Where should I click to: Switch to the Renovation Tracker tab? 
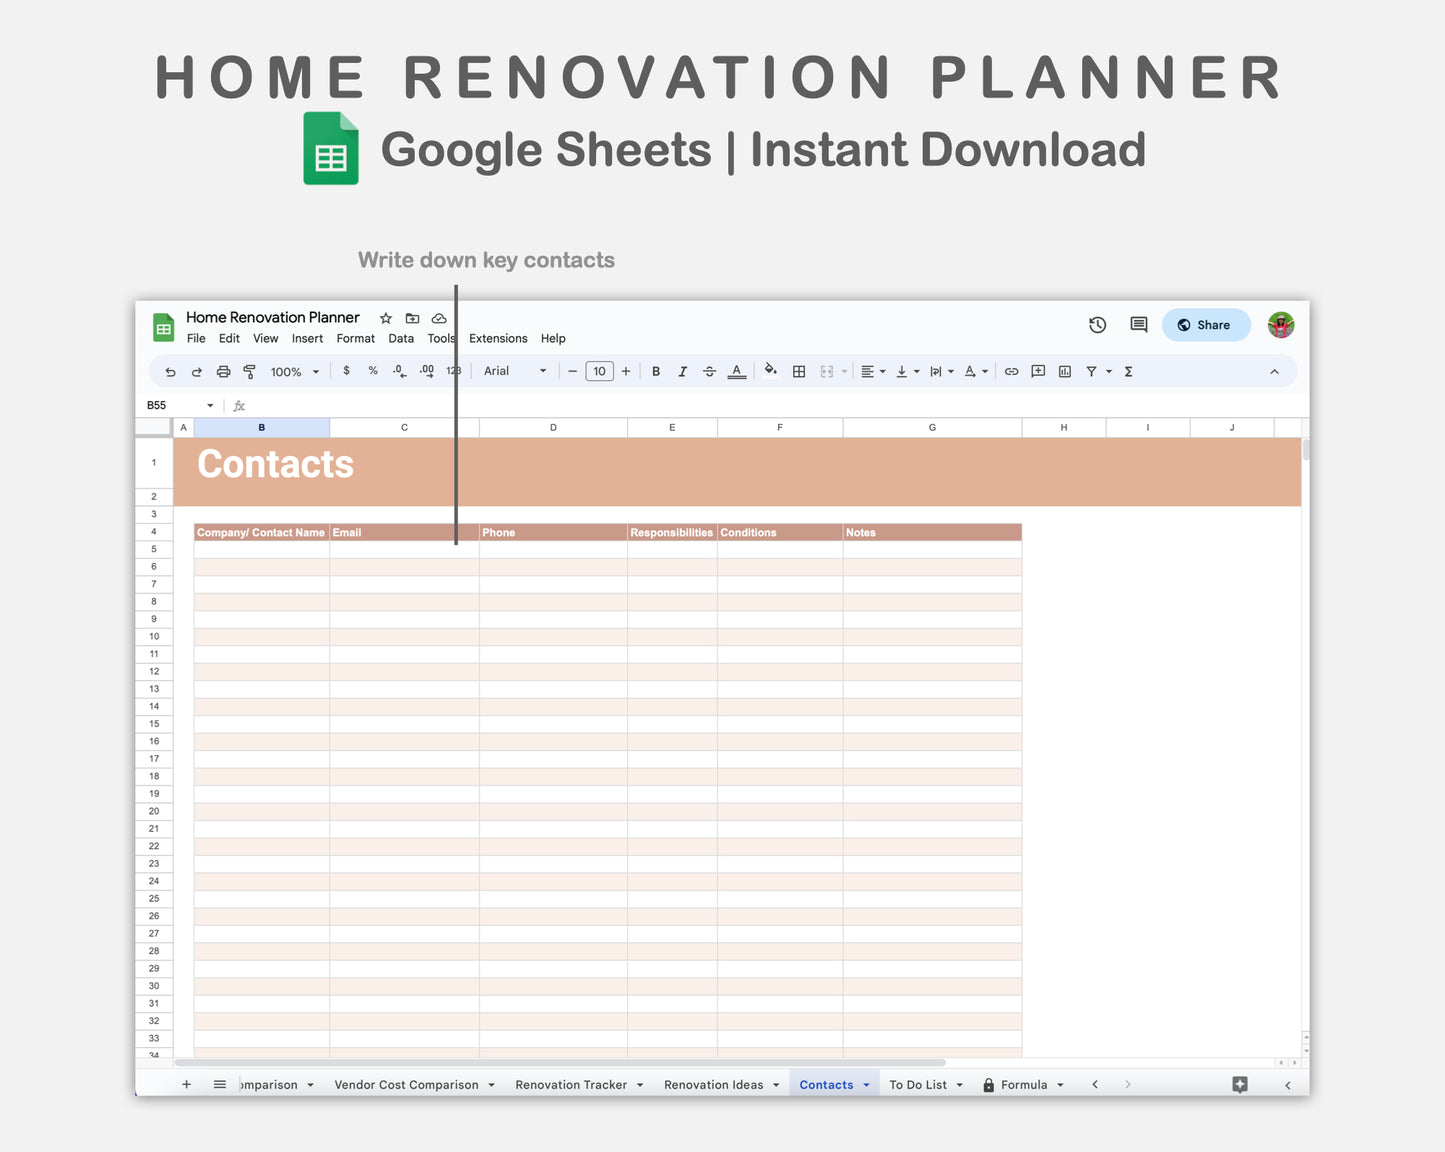[572, 1084]
